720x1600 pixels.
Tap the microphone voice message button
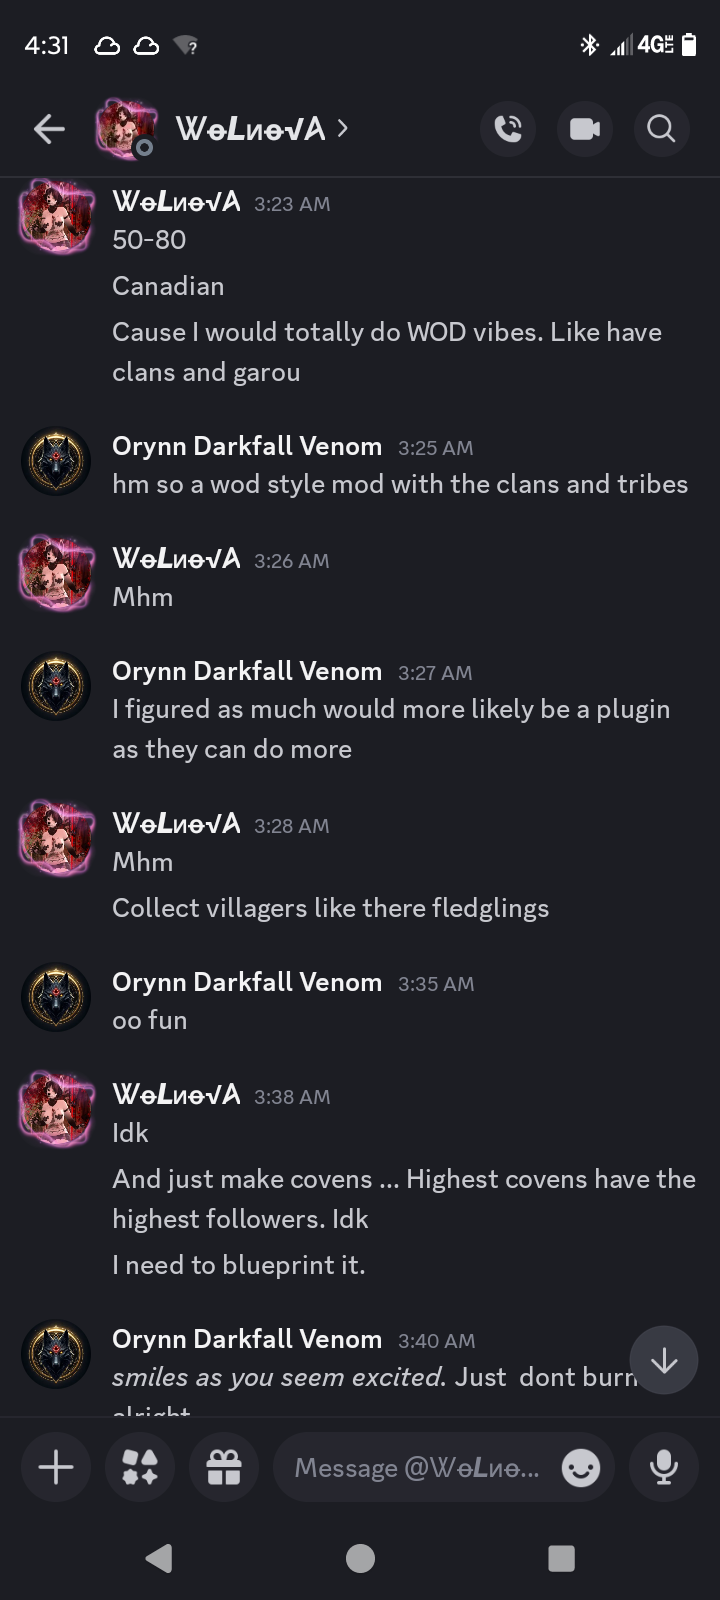[663, 1467]
